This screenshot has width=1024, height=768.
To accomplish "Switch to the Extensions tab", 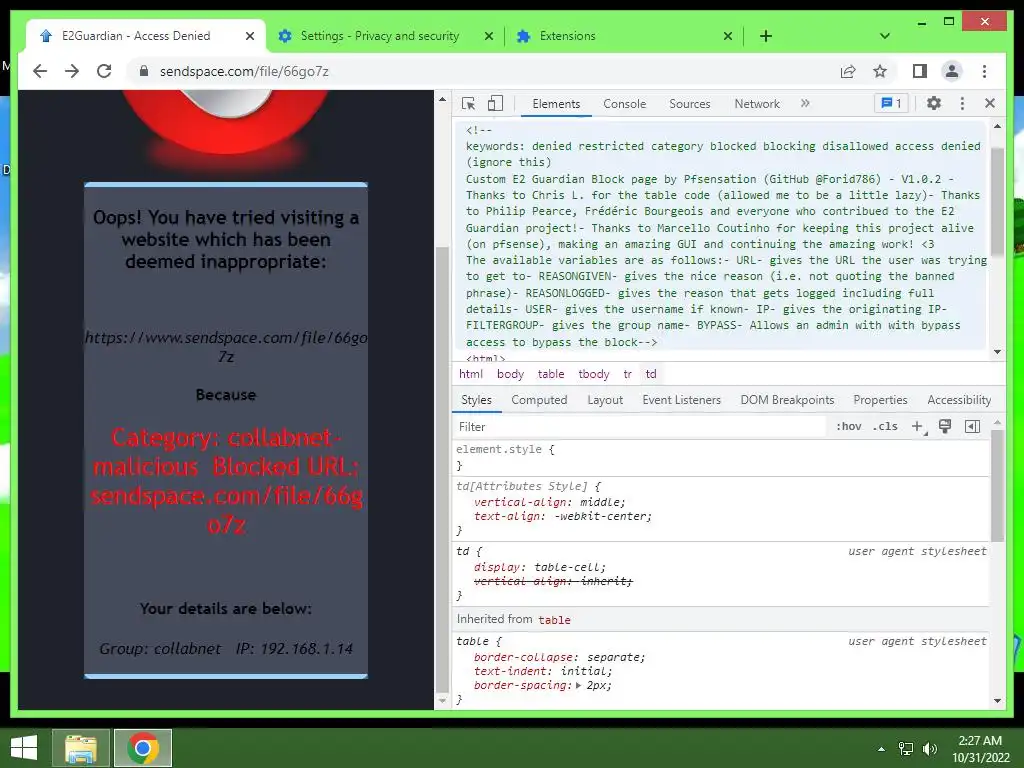I will coord(567,36).
